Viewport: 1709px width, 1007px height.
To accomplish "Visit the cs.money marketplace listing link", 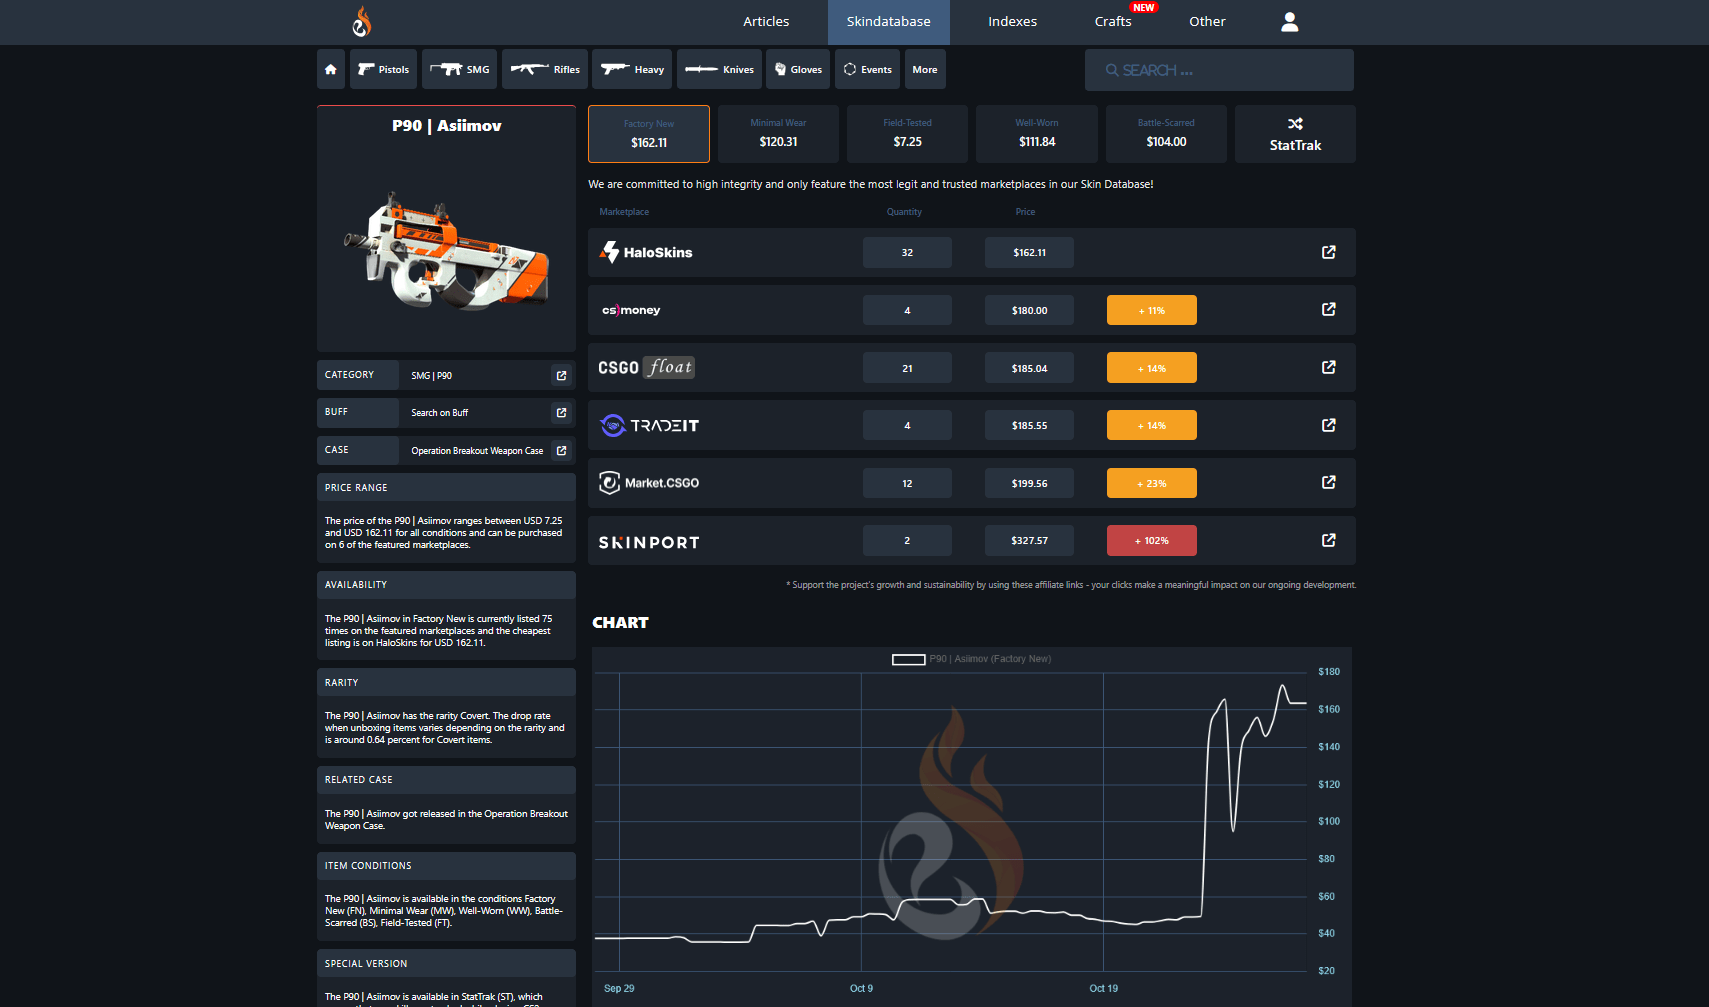I will coord(1328,309).
